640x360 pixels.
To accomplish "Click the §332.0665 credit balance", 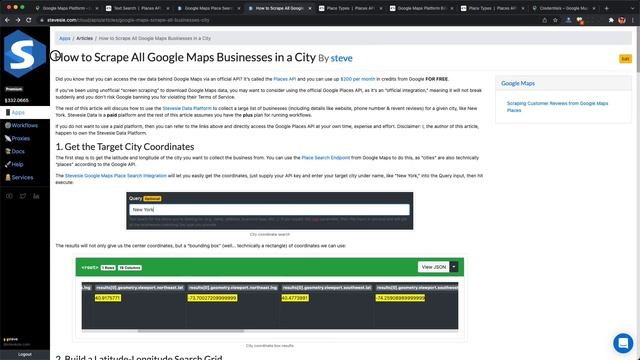I will click(17, 100).
